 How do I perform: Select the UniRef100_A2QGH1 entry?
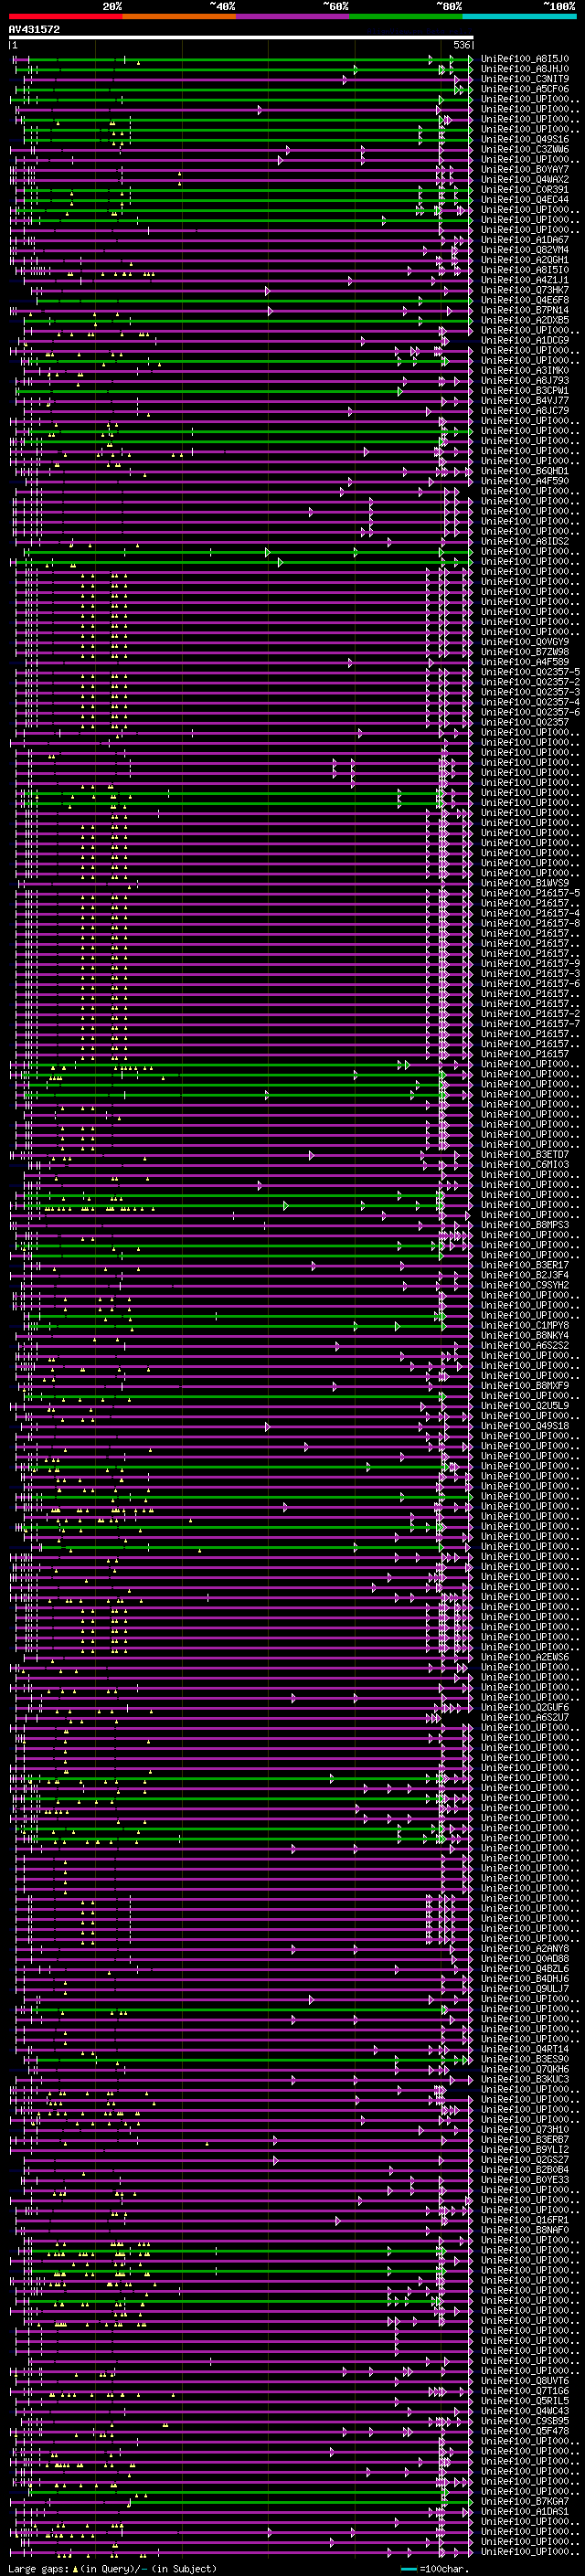(524, 260)
